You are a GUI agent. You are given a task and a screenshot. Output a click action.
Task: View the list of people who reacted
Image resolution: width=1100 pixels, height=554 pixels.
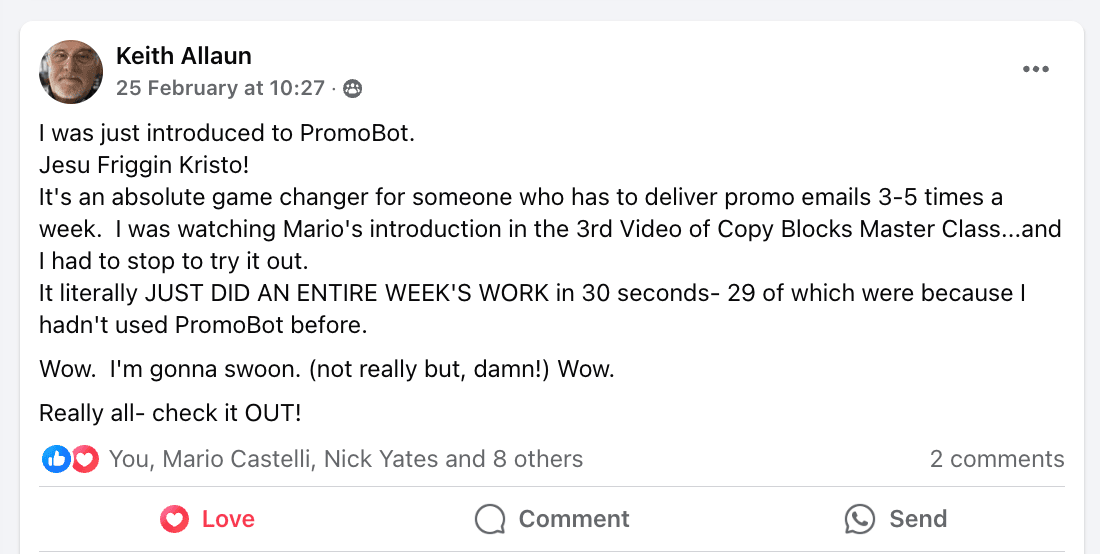point(345,459)
